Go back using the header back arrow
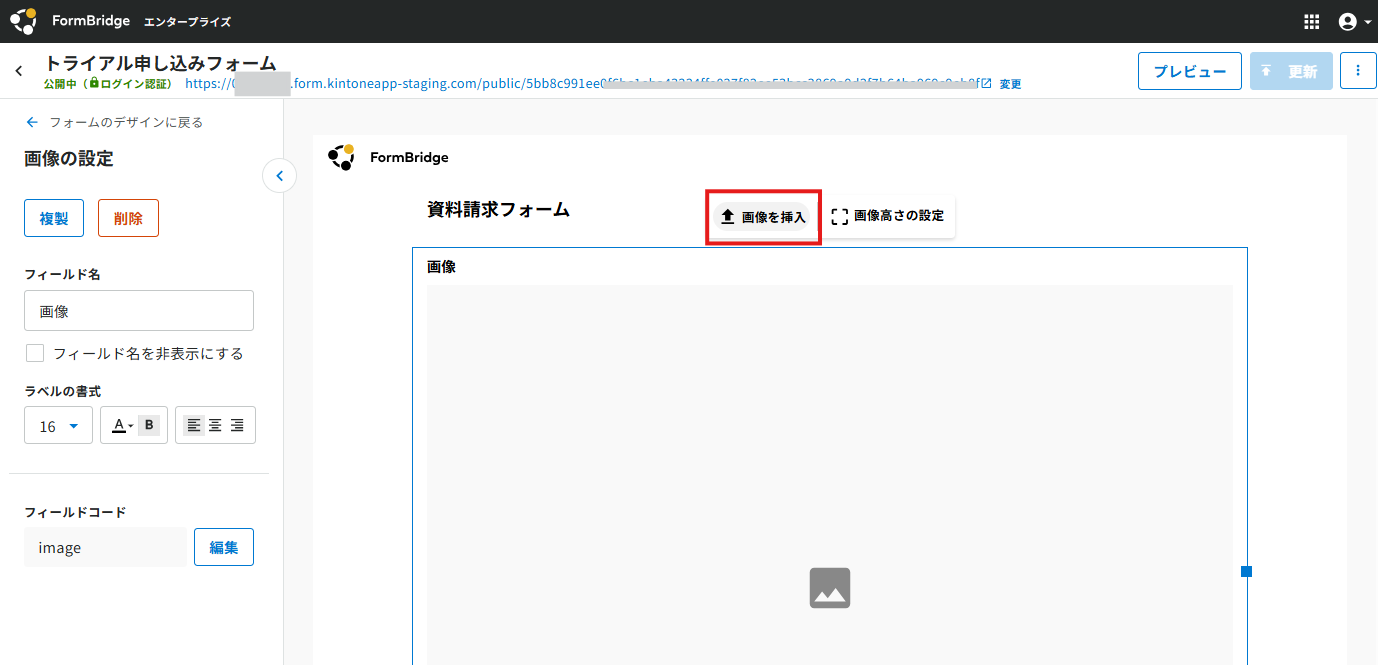This screenshot has height=665, width=1378. pos(18,71)
